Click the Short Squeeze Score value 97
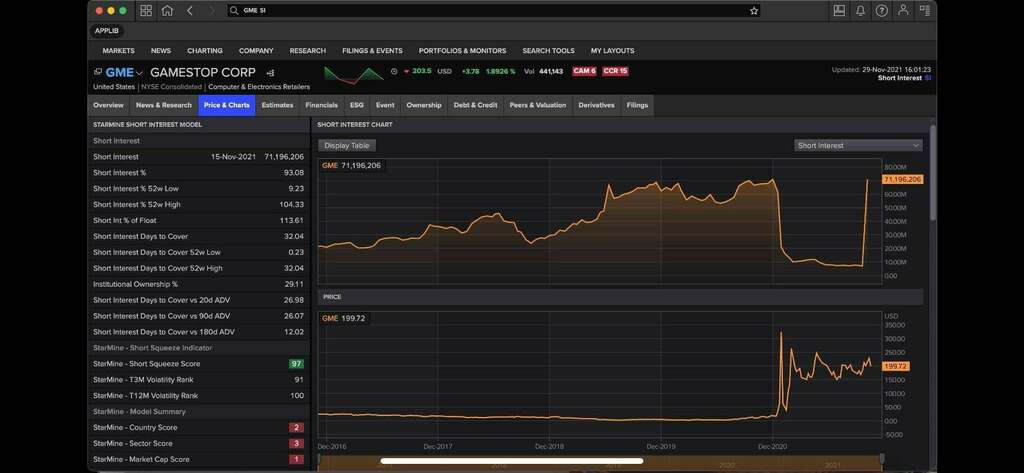This screenshot has height=473, width=1024. point(298,364)
